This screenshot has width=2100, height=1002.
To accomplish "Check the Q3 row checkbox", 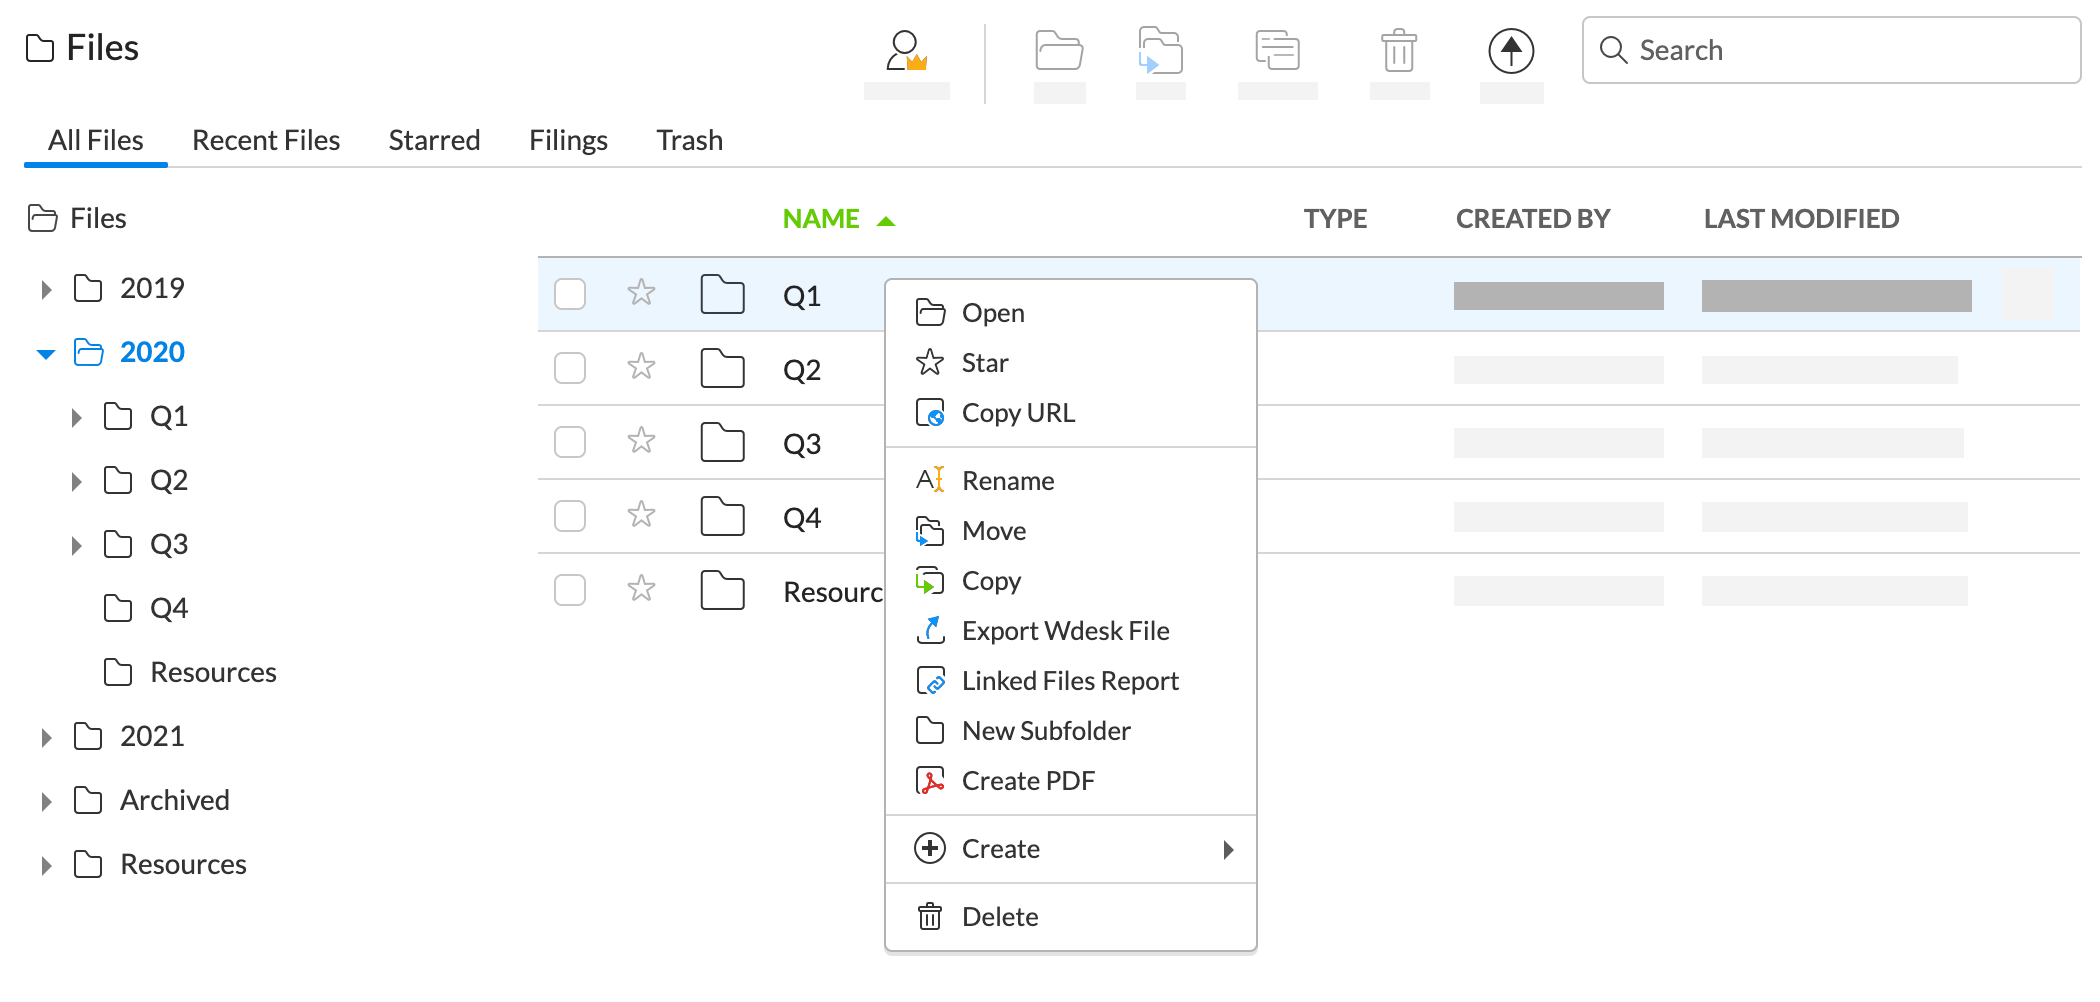I will pyautogui.click(x=570, y=442).
